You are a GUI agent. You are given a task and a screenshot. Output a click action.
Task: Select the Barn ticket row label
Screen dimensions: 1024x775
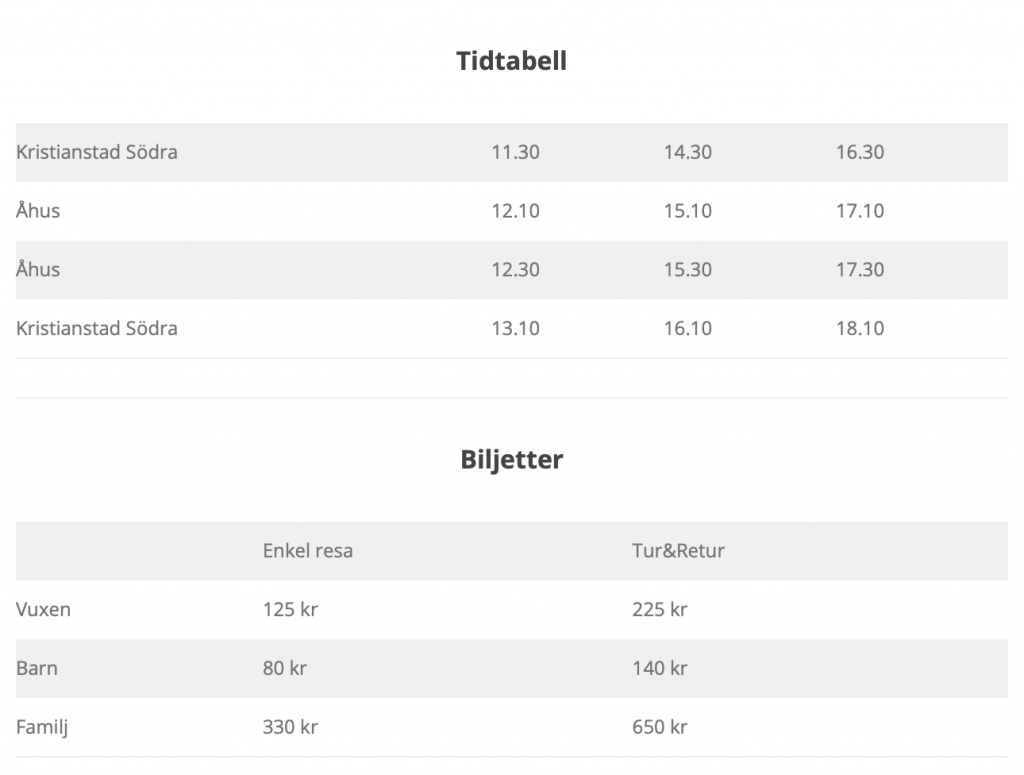37,668
